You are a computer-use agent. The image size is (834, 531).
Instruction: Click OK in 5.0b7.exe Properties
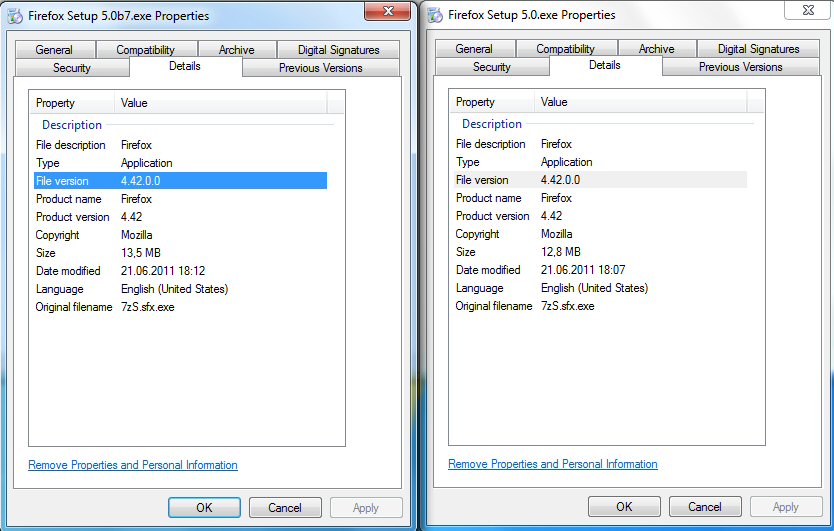(x=204, y=508)
